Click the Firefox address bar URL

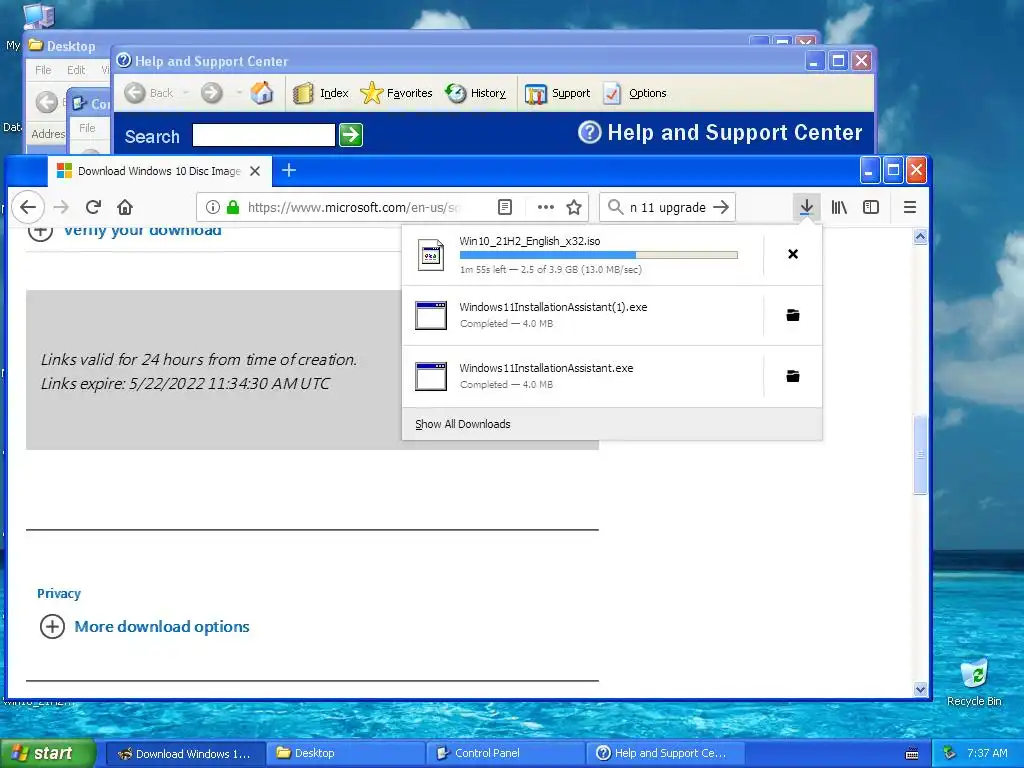[354, 208]
